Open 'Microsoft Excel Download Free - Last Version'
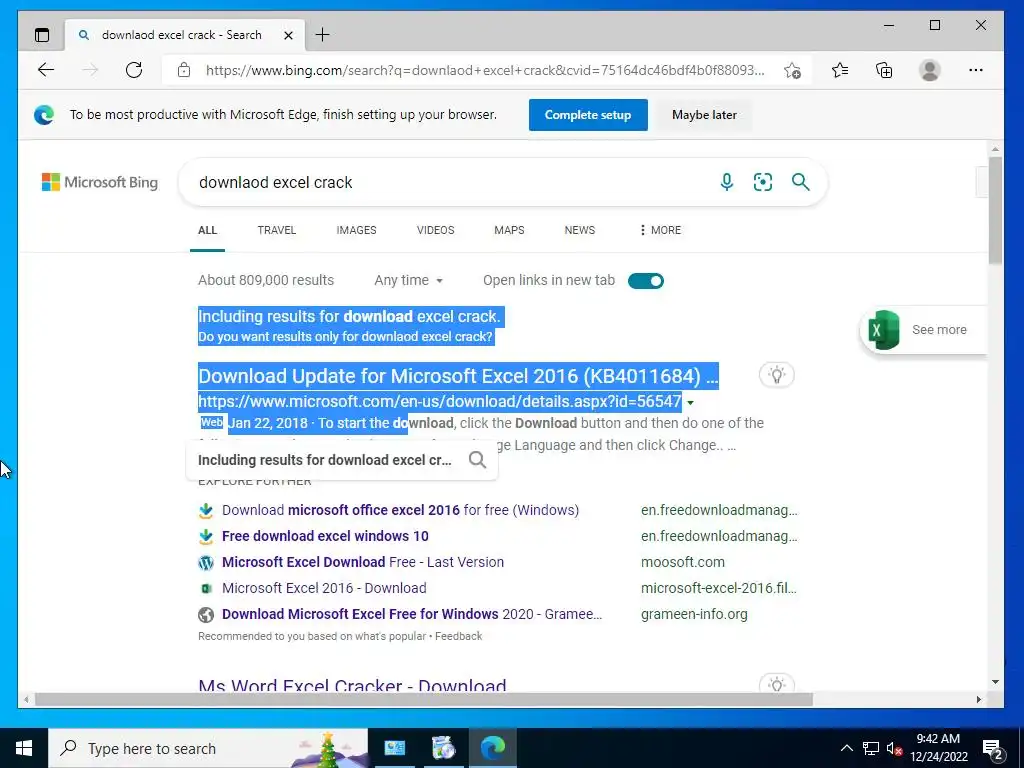Screen dimensions: 1024x768 (x=362, y=562)
